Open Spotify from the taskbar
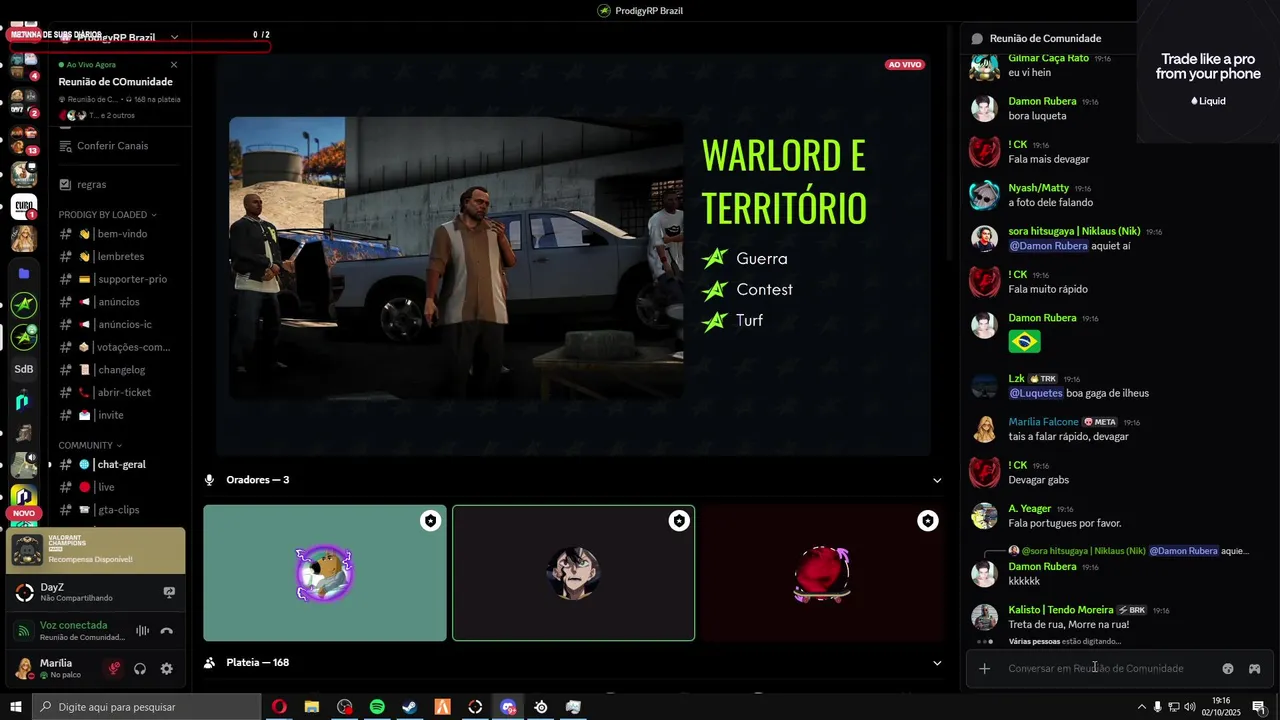 click(x=377, y=707)
